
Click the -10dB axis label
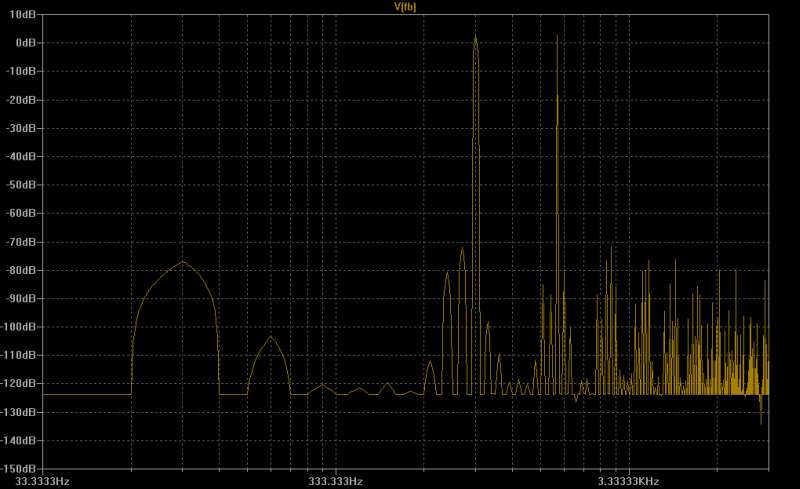pyautogui.click(x=21, y=71)
